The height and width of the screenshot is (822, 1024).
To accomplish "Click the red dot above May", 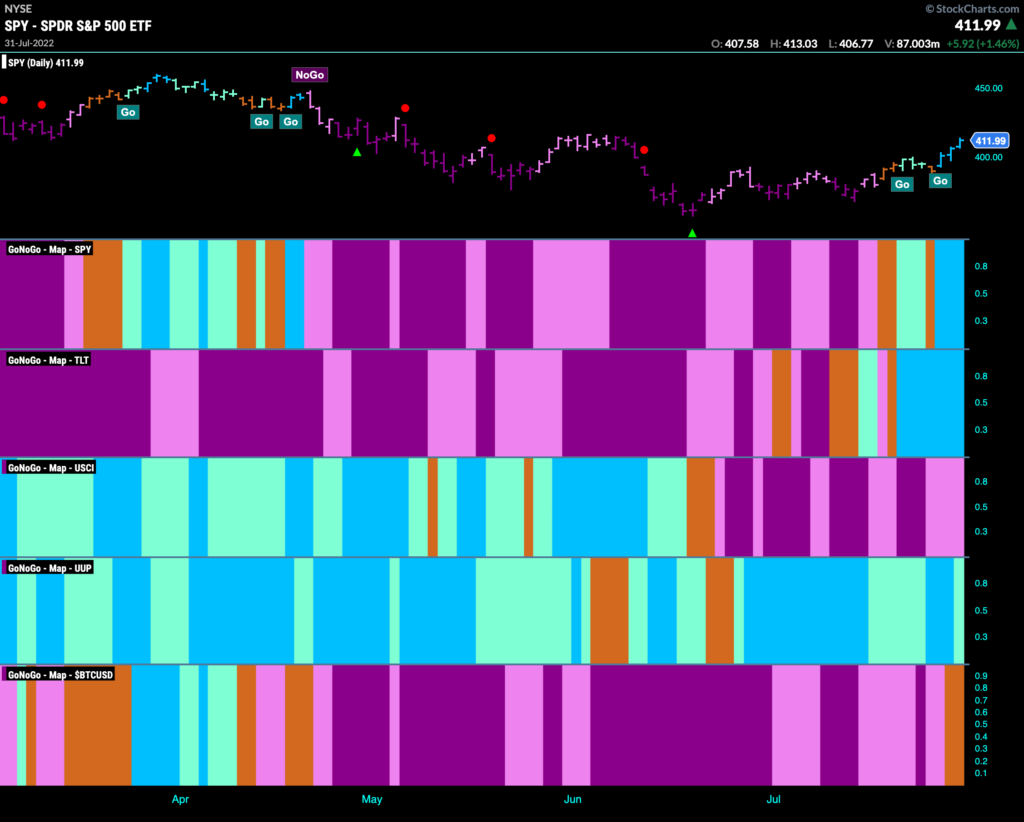I will coord(406,108).
